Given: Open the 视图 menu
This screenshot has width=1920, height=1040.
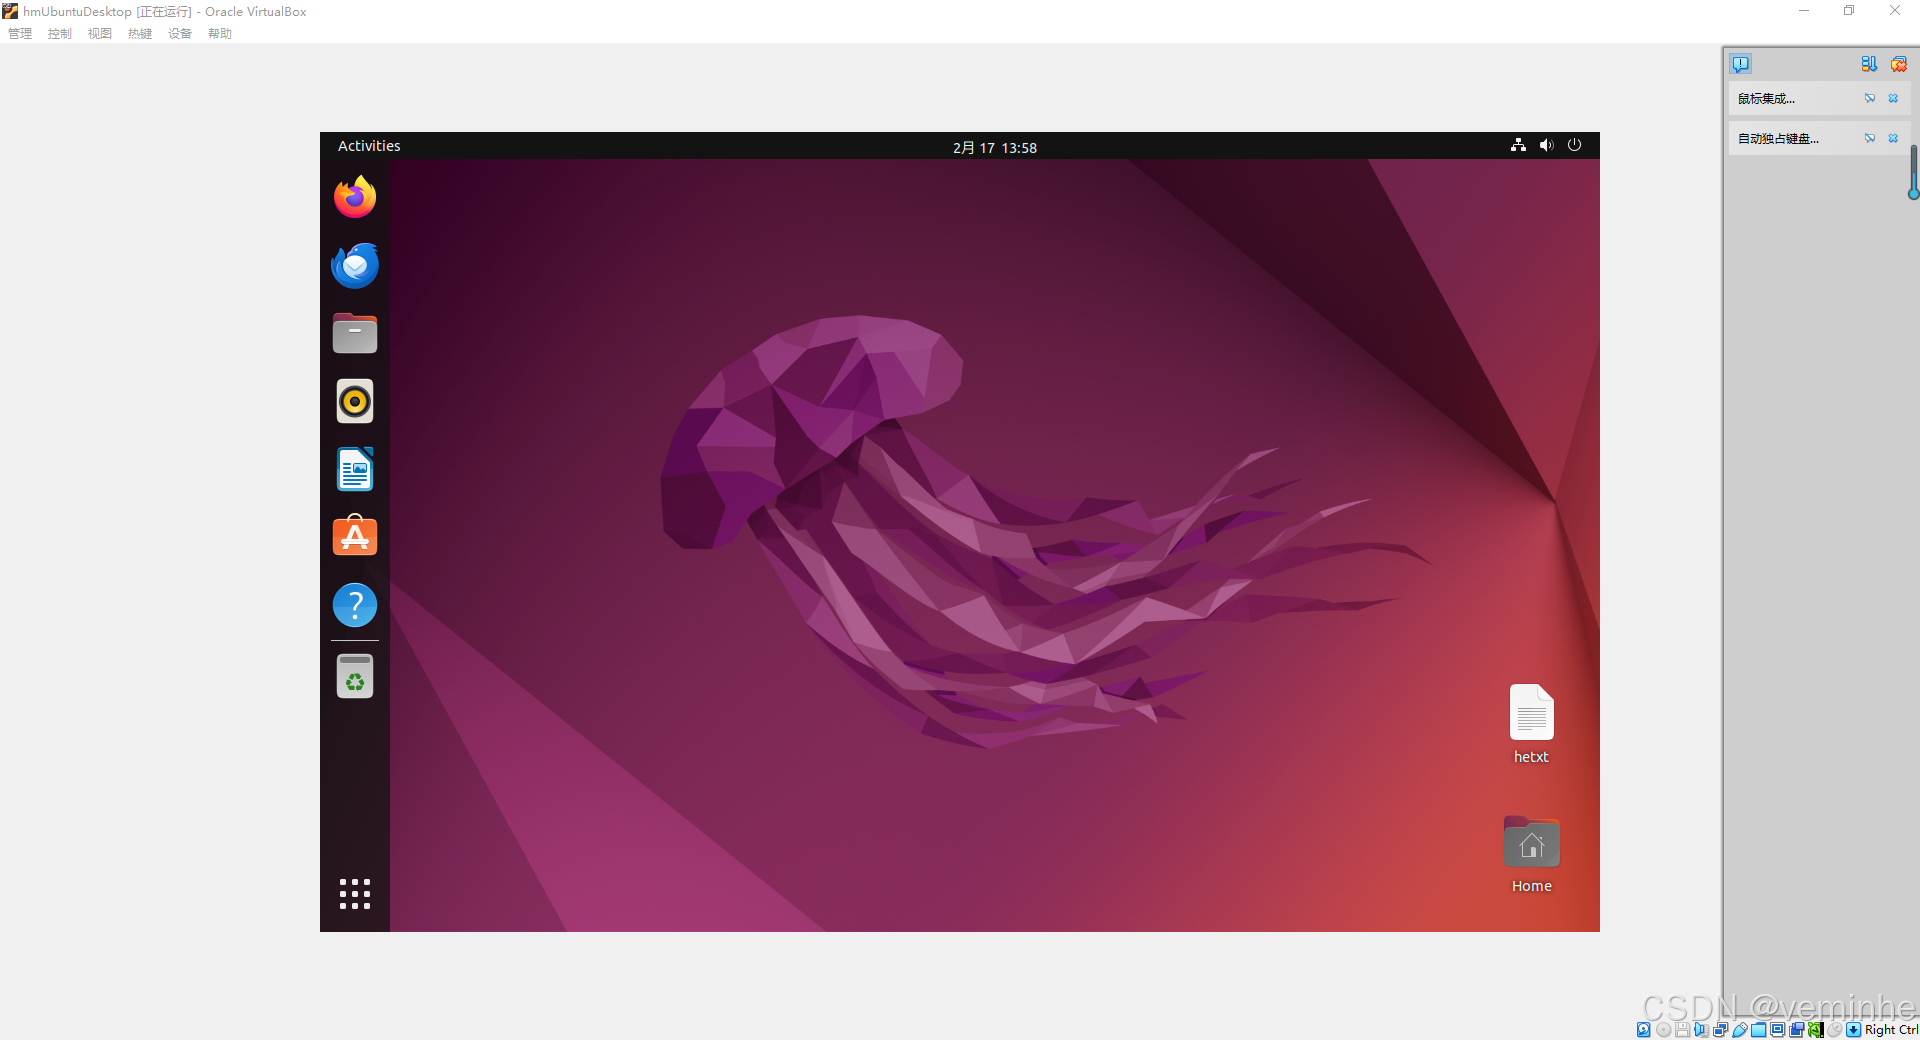Looking at the screenshot, I should coord(100,34).
